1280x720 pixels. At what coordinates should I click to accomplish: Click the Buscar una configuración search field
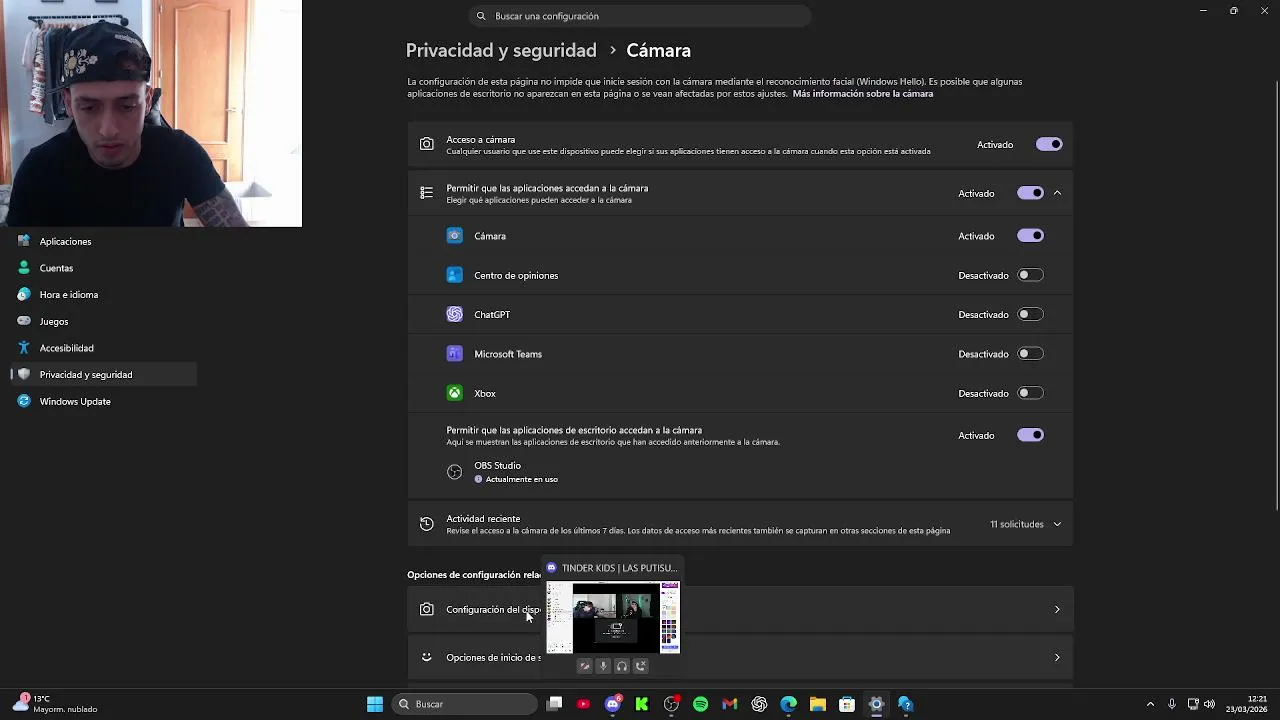click(x=640, y=16)
